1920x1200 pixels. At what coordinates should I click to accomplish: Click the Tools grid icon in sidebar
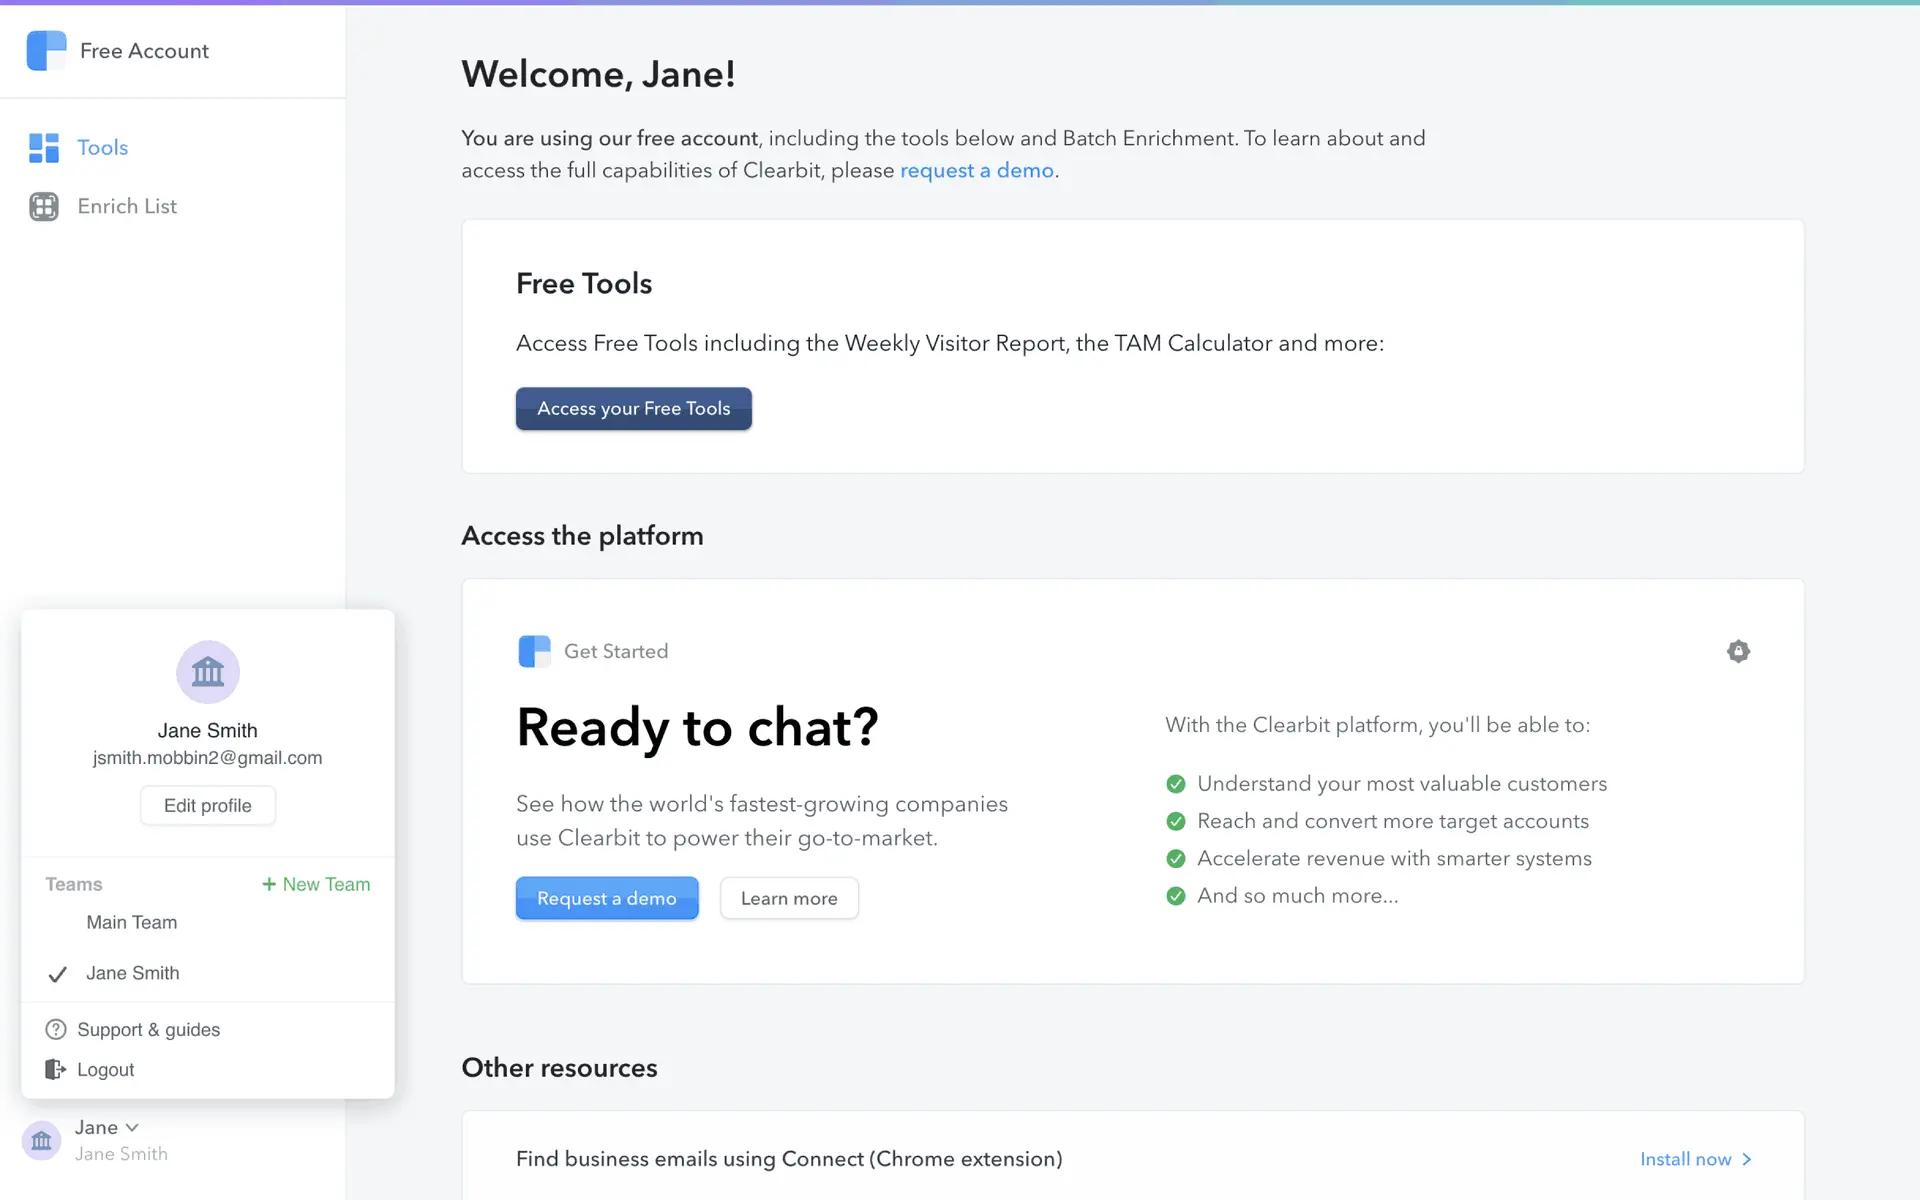[x=44, y=148]
